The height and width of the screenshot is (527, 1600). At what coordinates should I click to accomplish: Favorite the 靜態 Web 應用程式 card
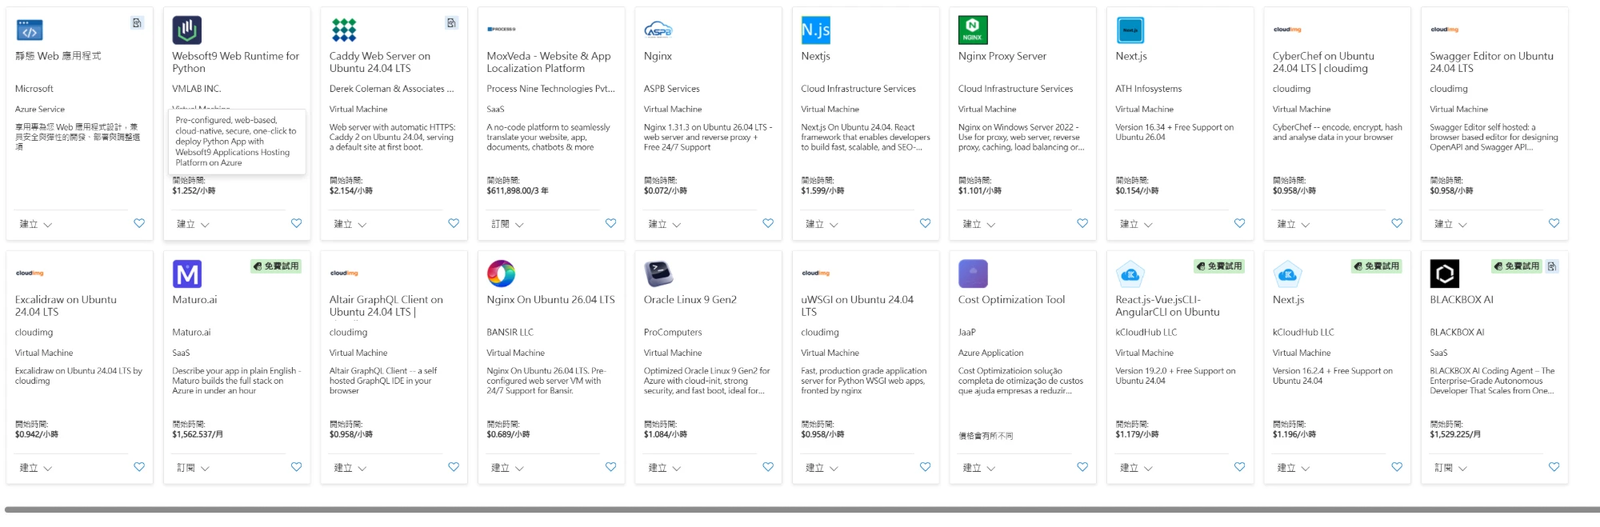pos(139,223)
